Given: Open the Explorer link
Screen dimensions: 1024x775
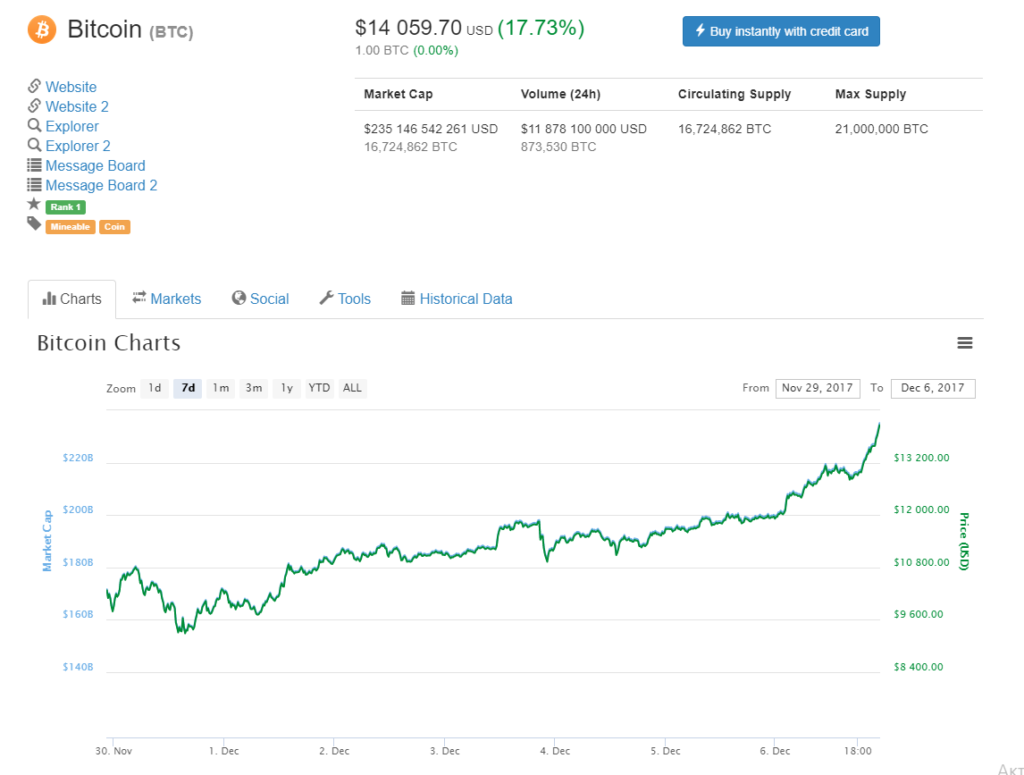Looking at the screenshot, I should [x=72, y=126].
